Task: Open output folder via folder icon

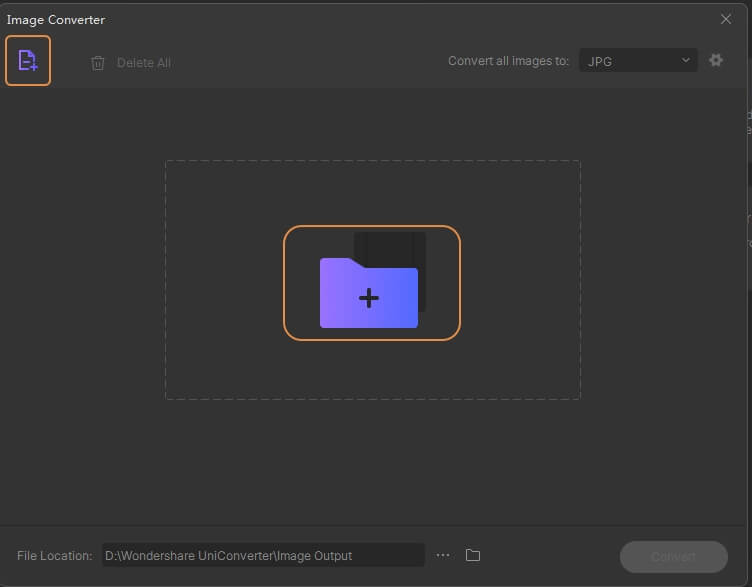Action: point(473,556)
